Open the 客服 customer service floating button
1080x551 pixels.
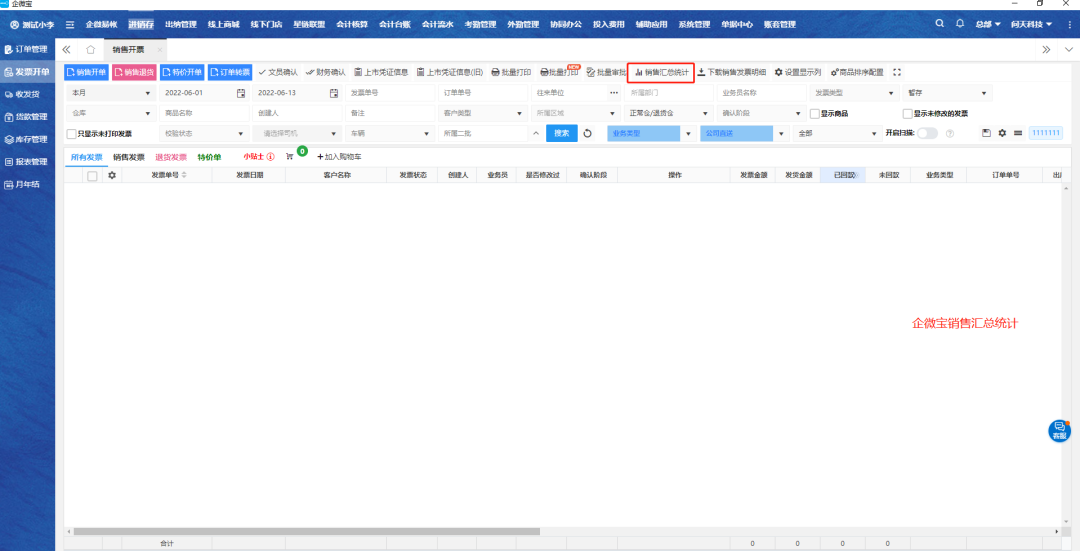[1059, 431]
